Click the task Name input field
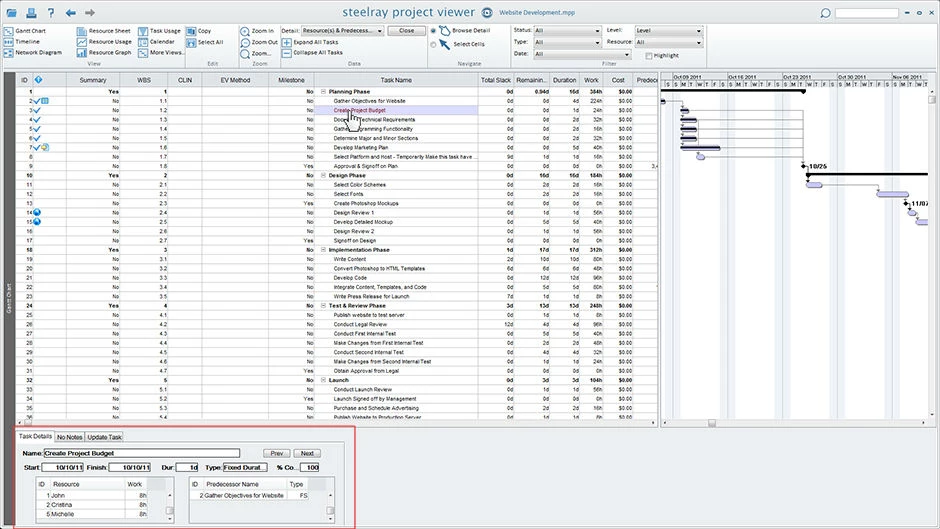This screenshot has height=529, width=940. [141, 453]
